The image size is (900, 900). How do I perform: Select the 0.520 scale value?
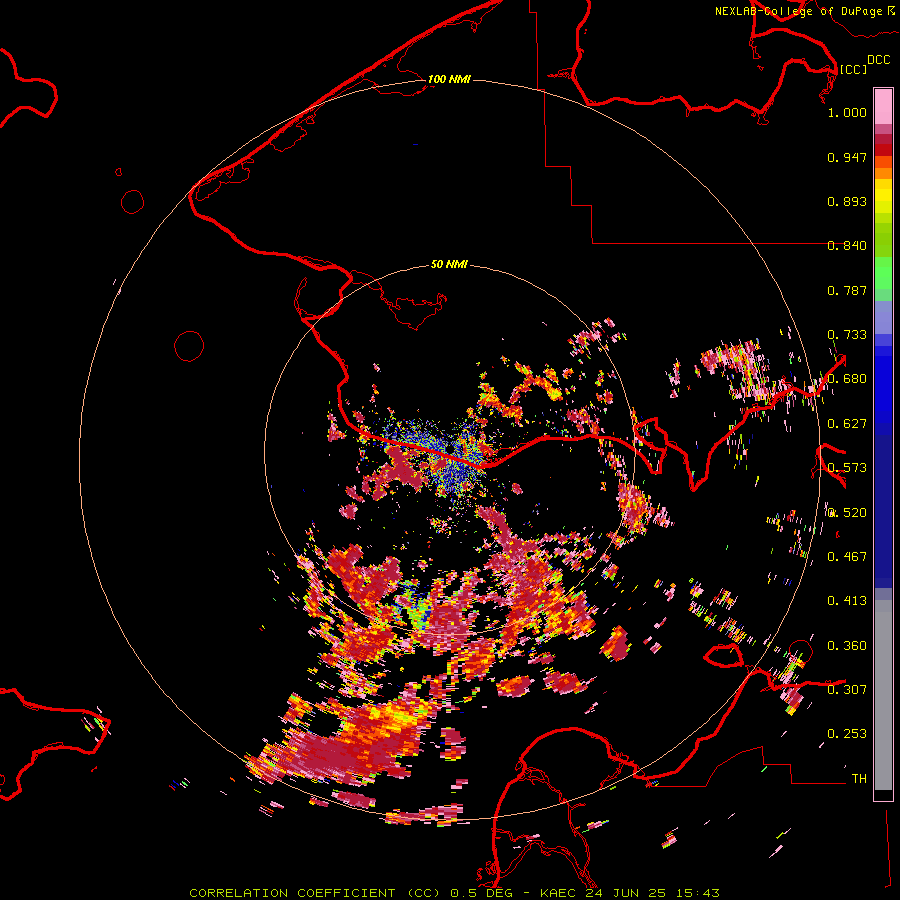tap(847, 513)
